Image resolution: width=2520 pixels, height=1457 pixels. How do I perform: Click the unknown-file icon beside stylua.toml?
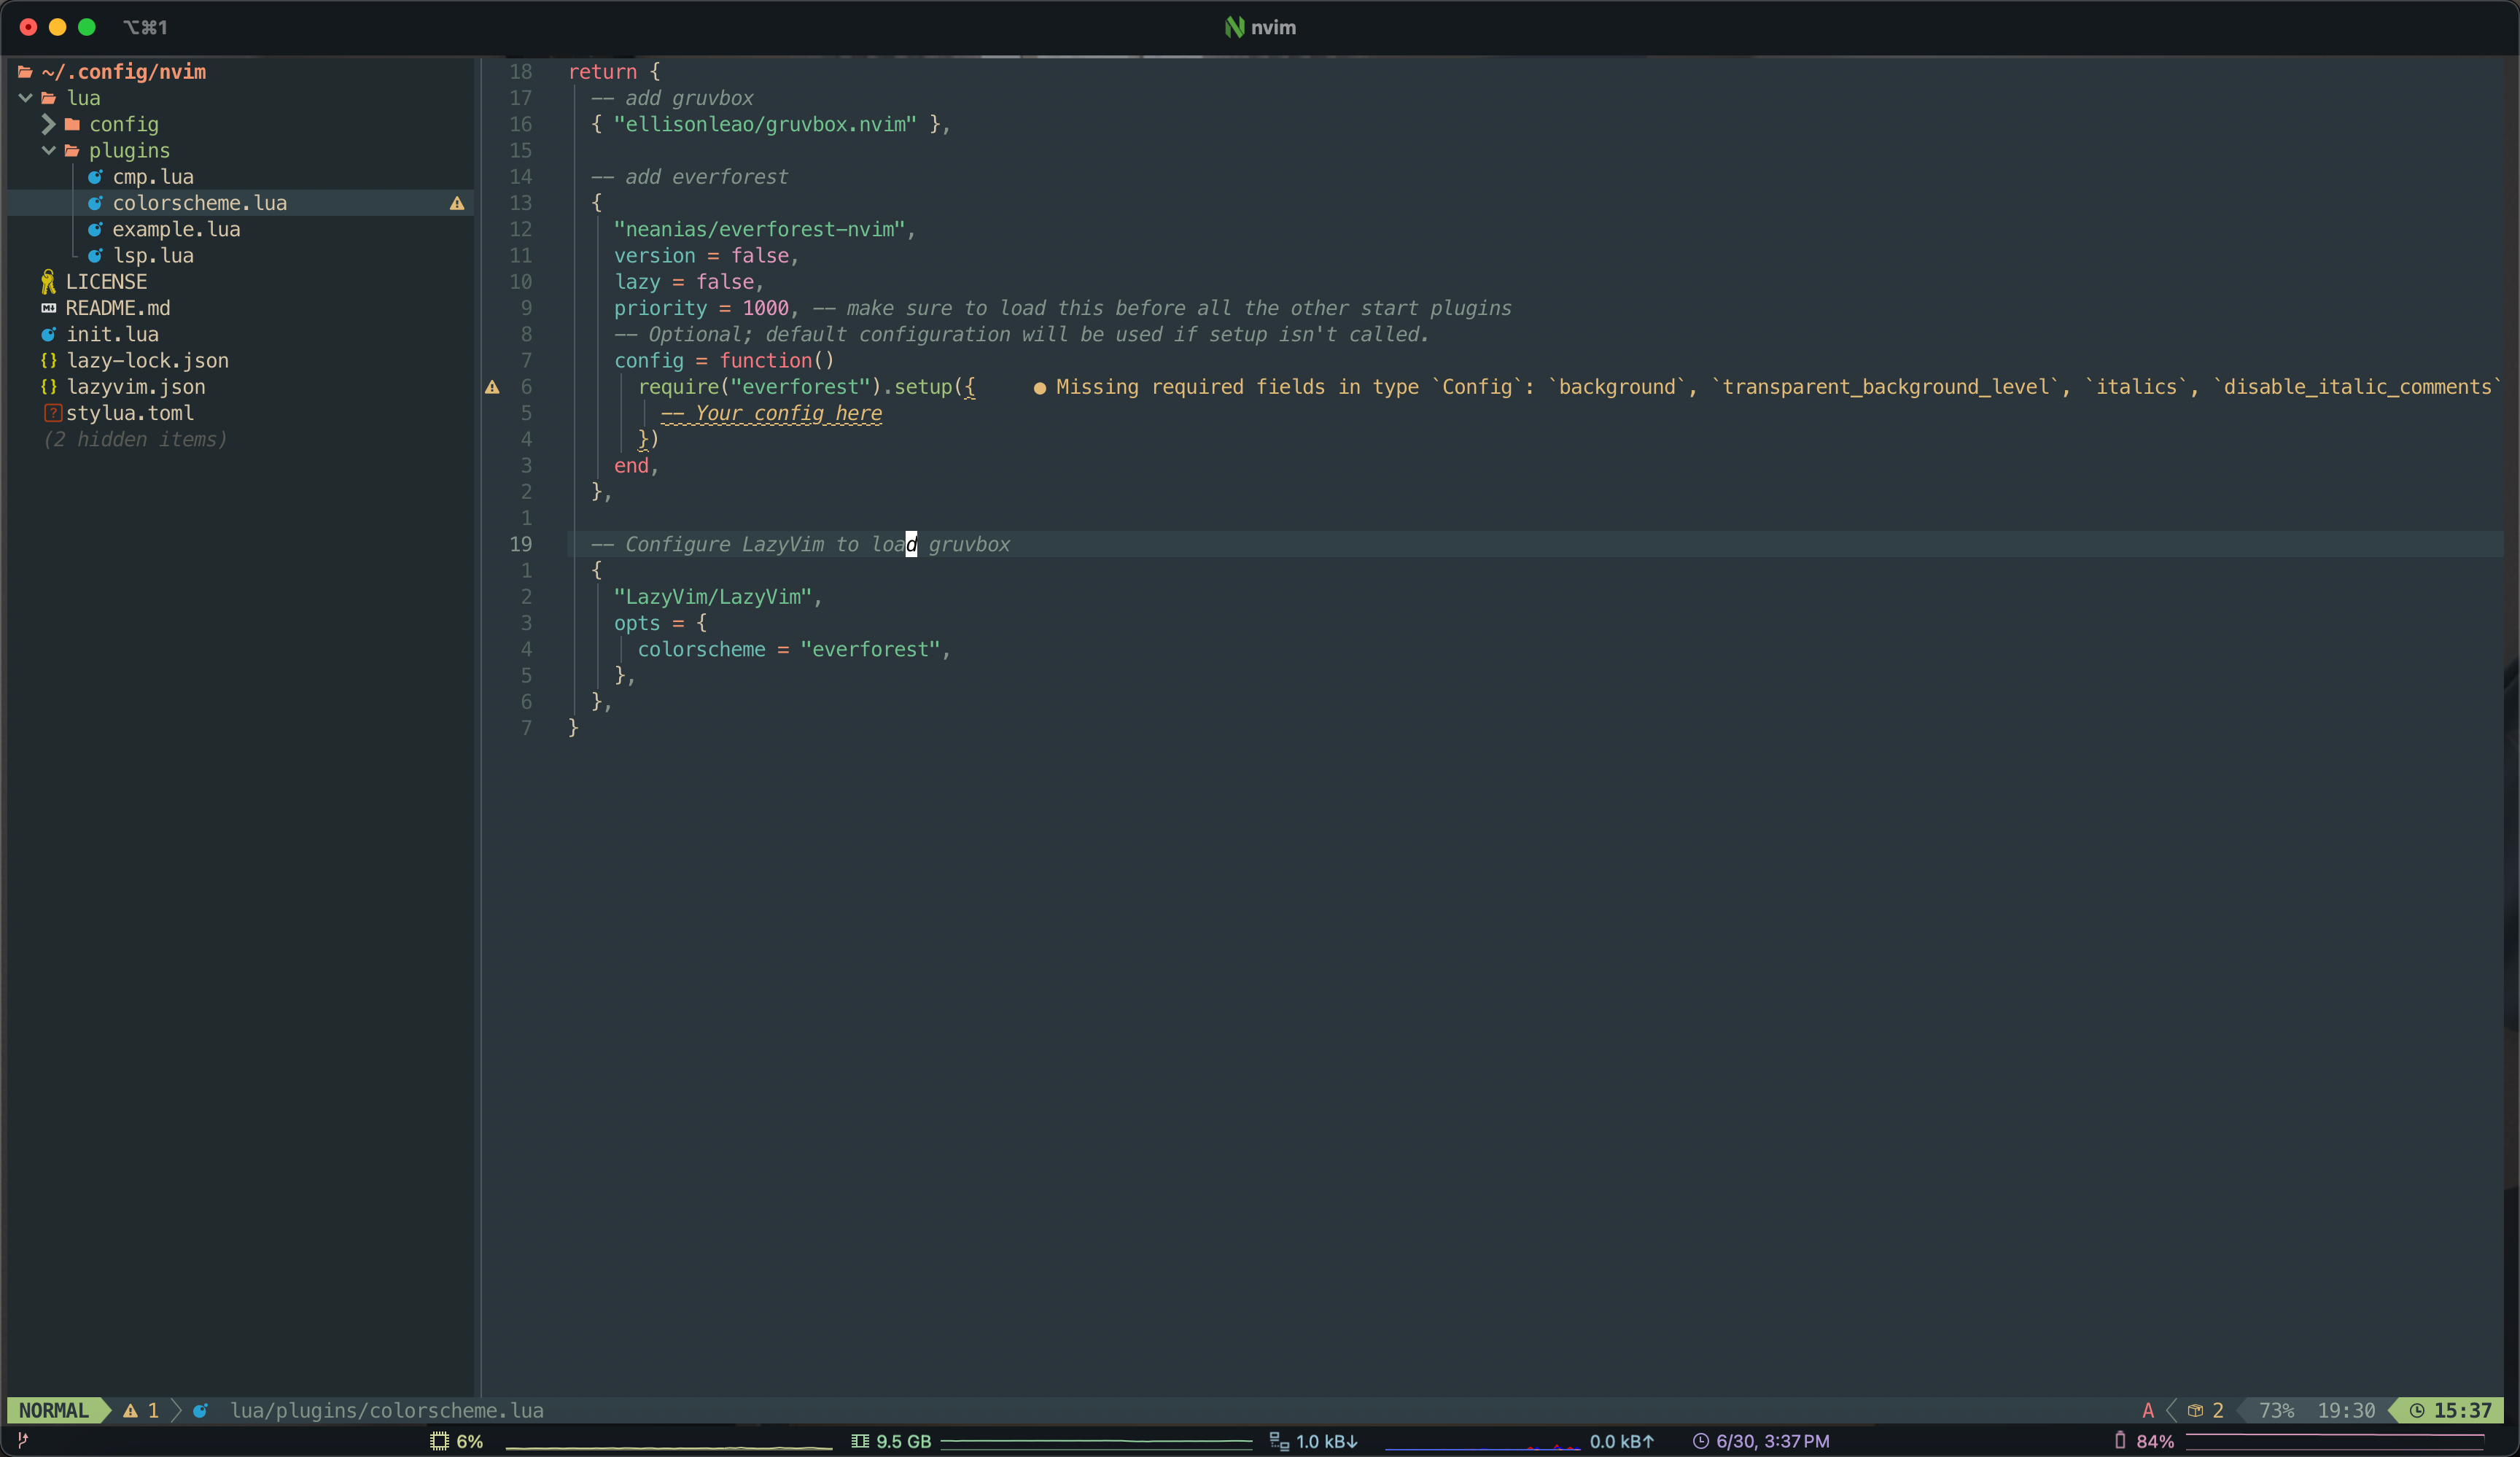tap(53, 413)
